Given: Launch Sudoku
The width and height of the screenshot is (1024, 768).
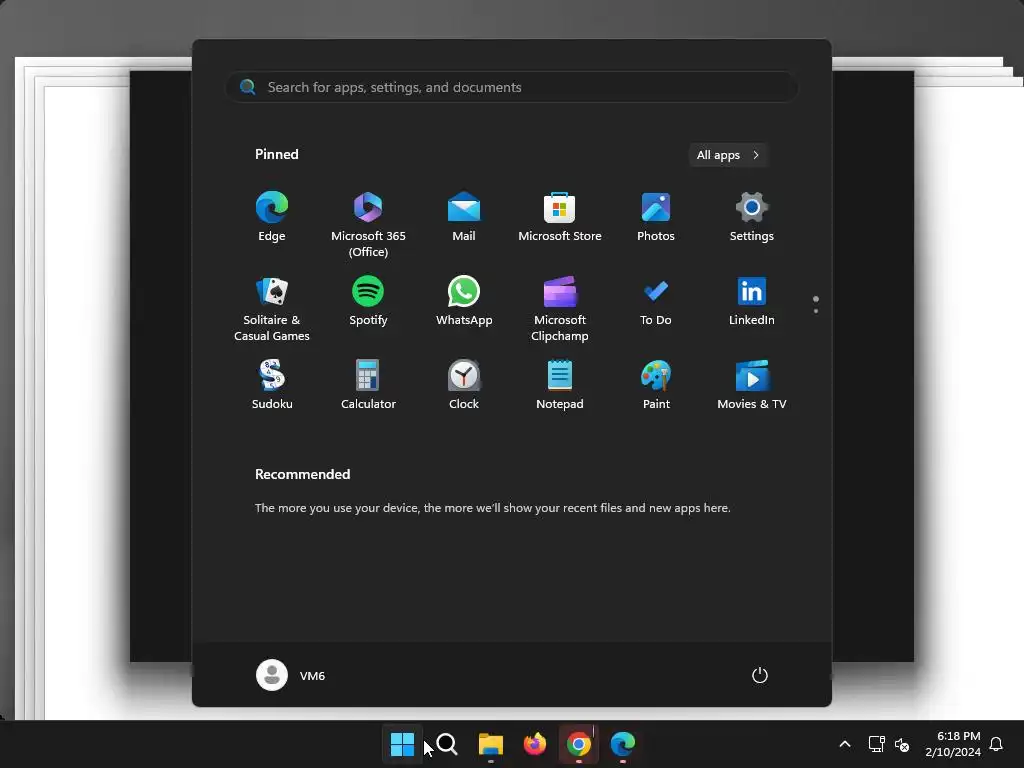Looking at the screenshot, I should 272,385.
